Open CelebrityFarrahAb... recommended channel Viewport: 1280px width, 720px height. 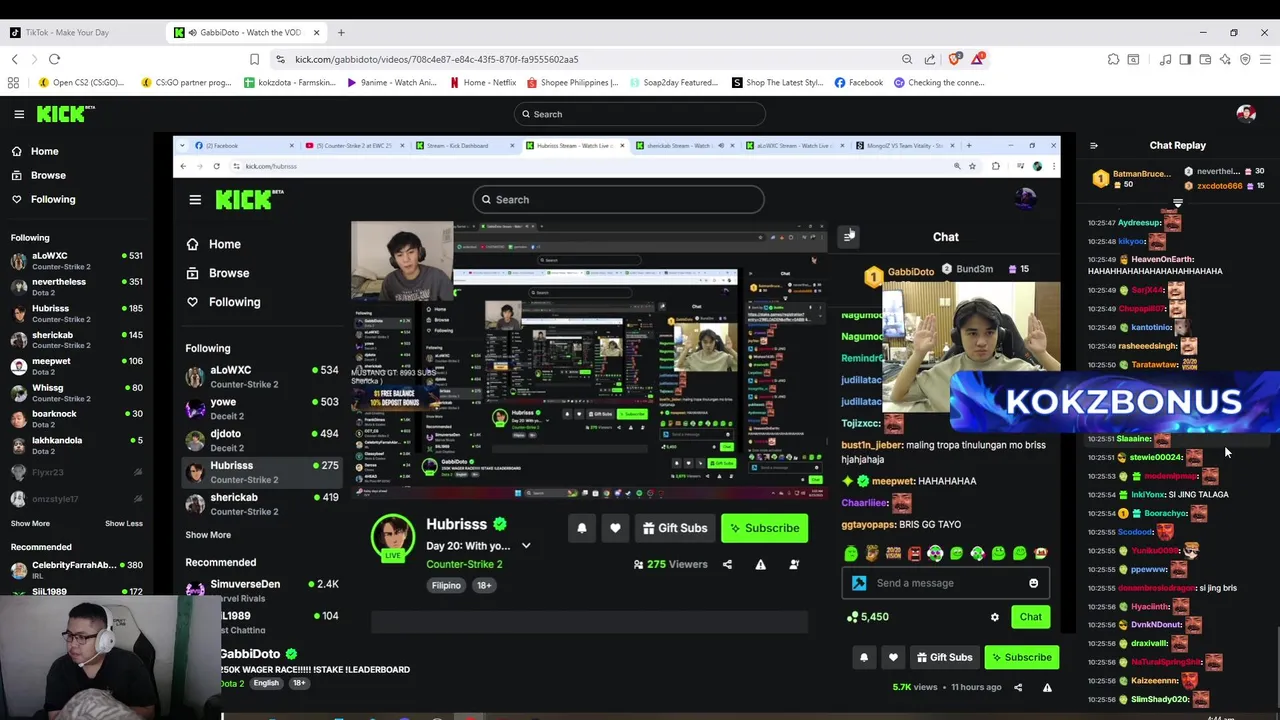coord(77,570)
